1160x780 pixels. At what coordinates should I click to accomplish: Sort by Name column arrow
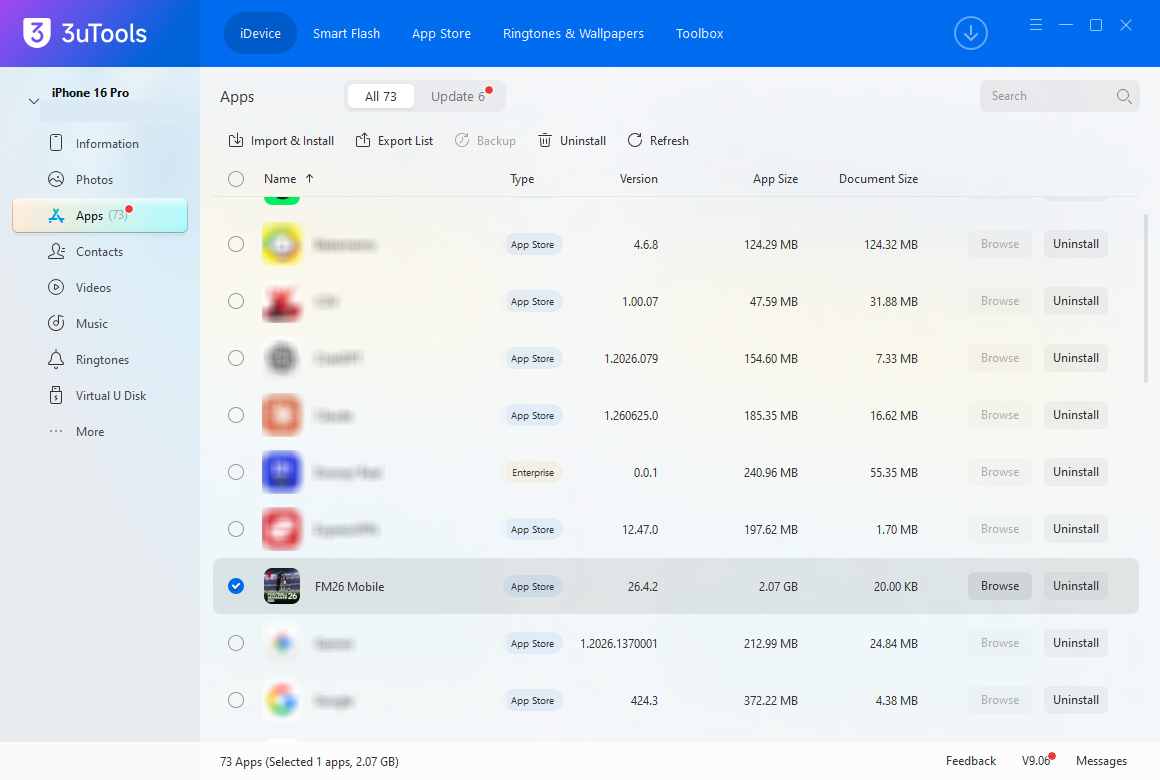[309, 178]
